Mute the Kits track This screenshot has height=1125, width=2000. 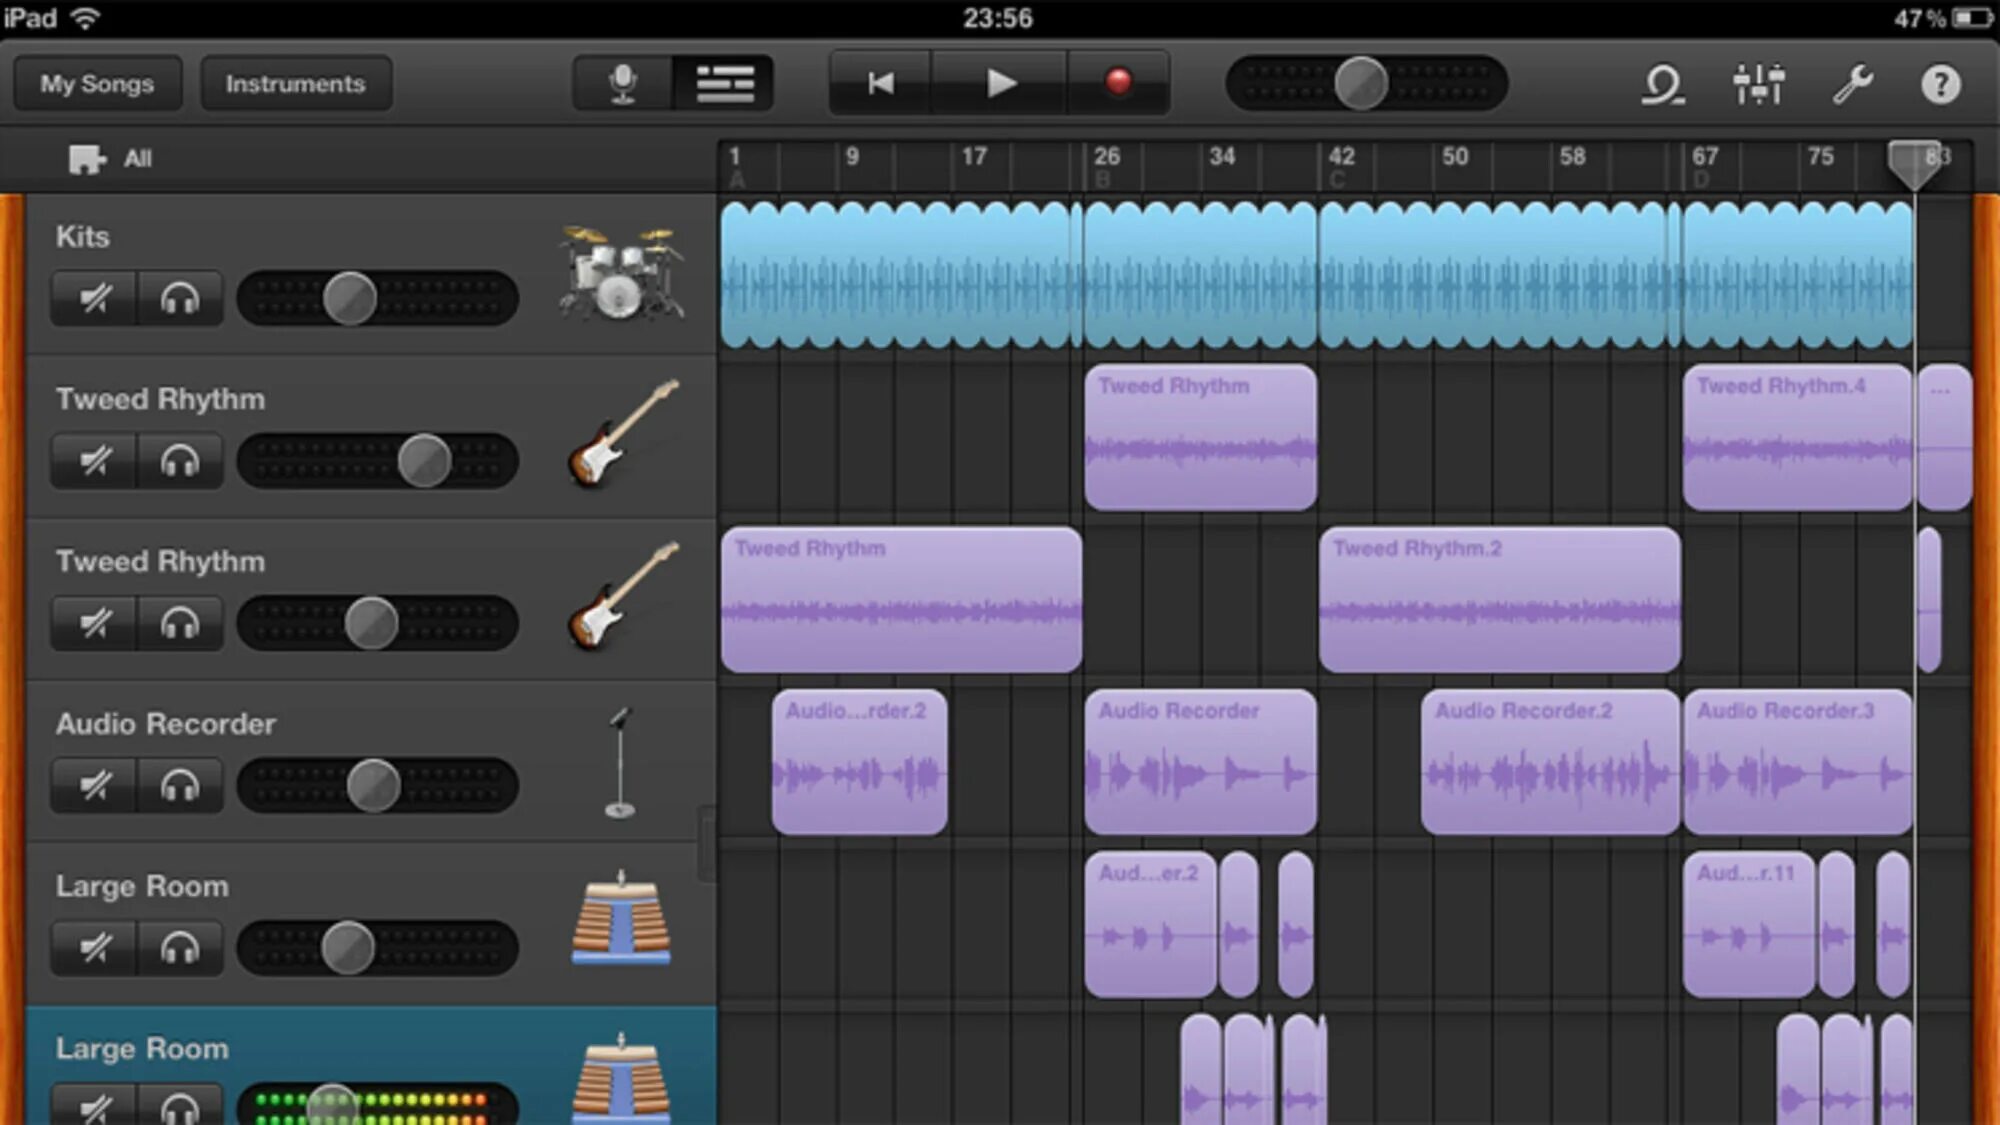click(x=95, y=298)
